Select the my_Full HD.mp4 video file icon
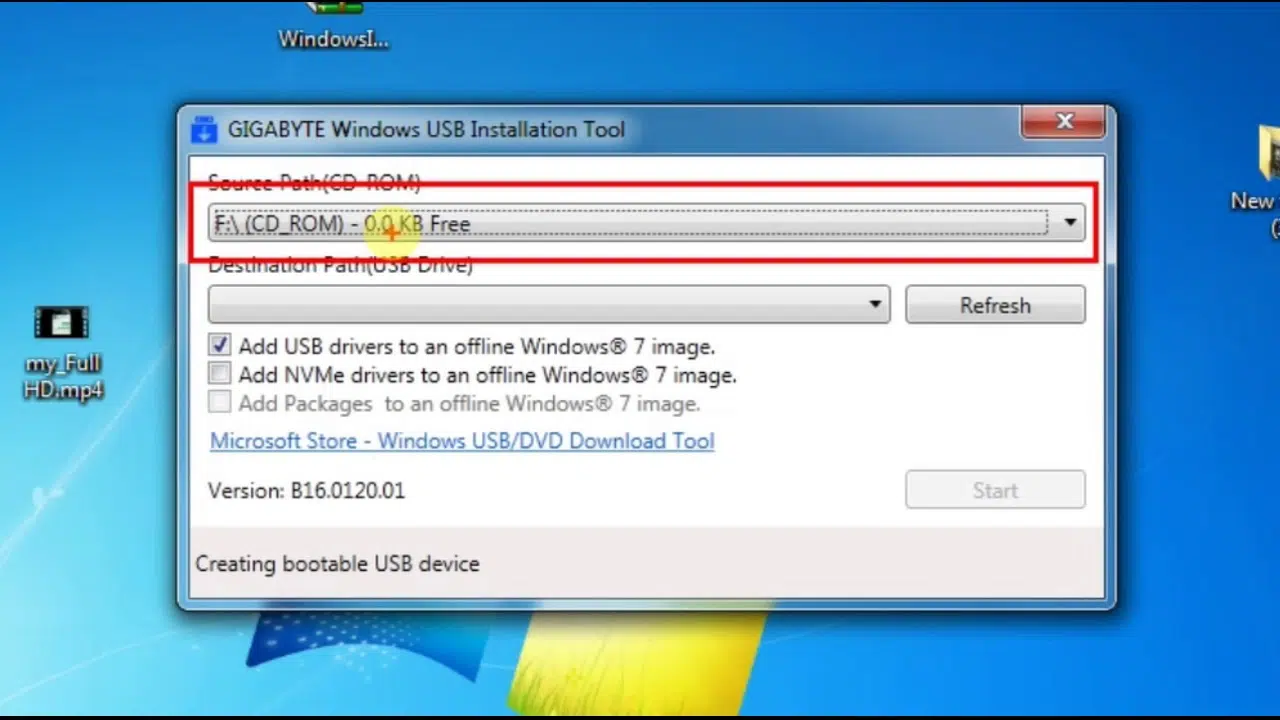Screen dimensions: 1280x720 [x=62, y=322]
